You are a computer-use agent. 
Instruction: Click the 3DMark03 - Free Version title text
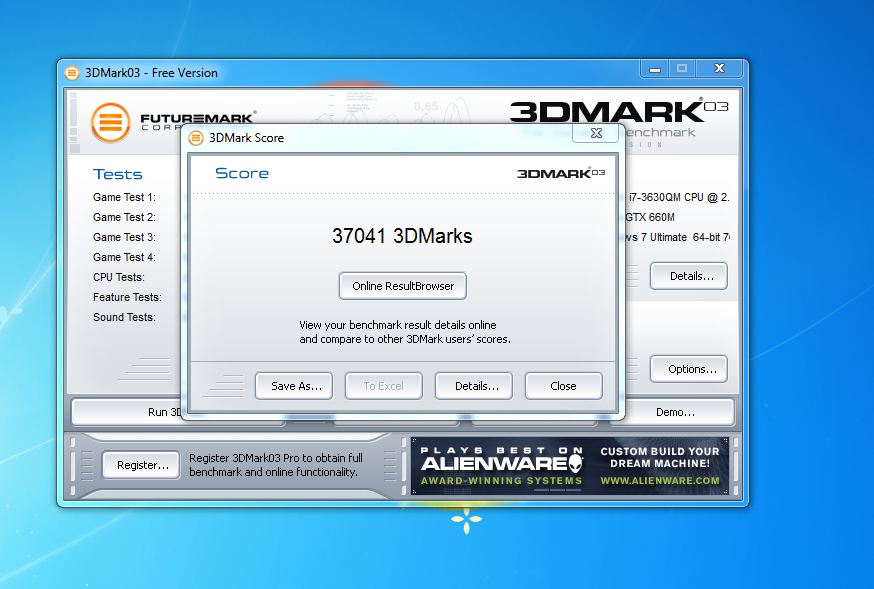click(x=151, y=73)
